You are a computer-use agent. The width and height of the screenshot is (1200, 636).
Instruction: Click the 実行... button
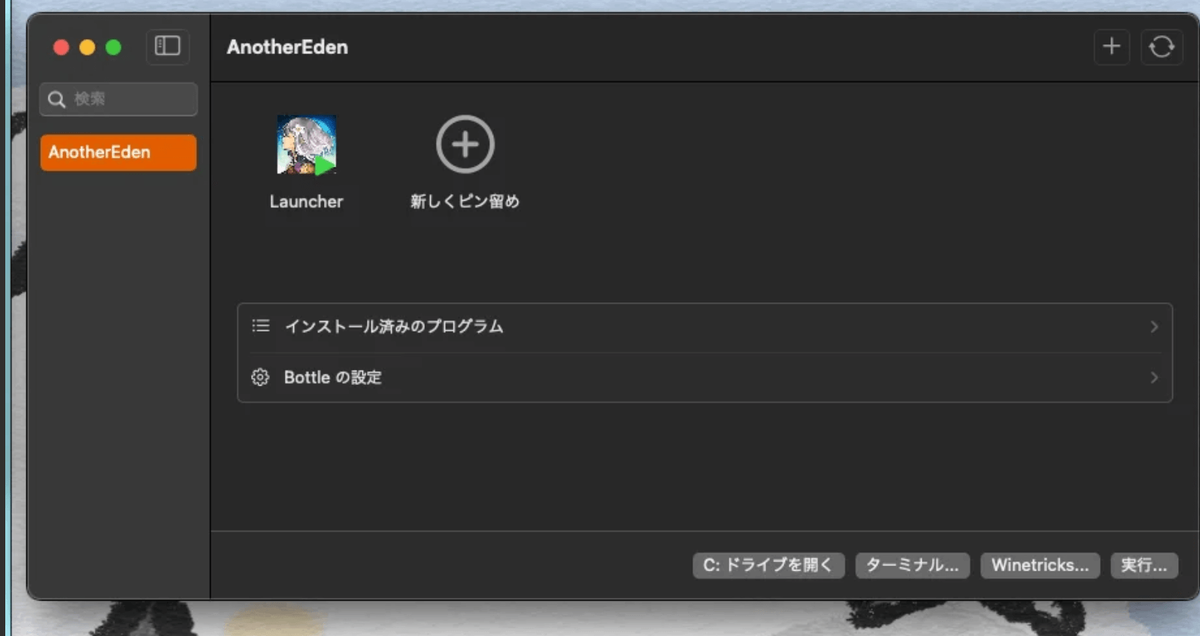1144,565
